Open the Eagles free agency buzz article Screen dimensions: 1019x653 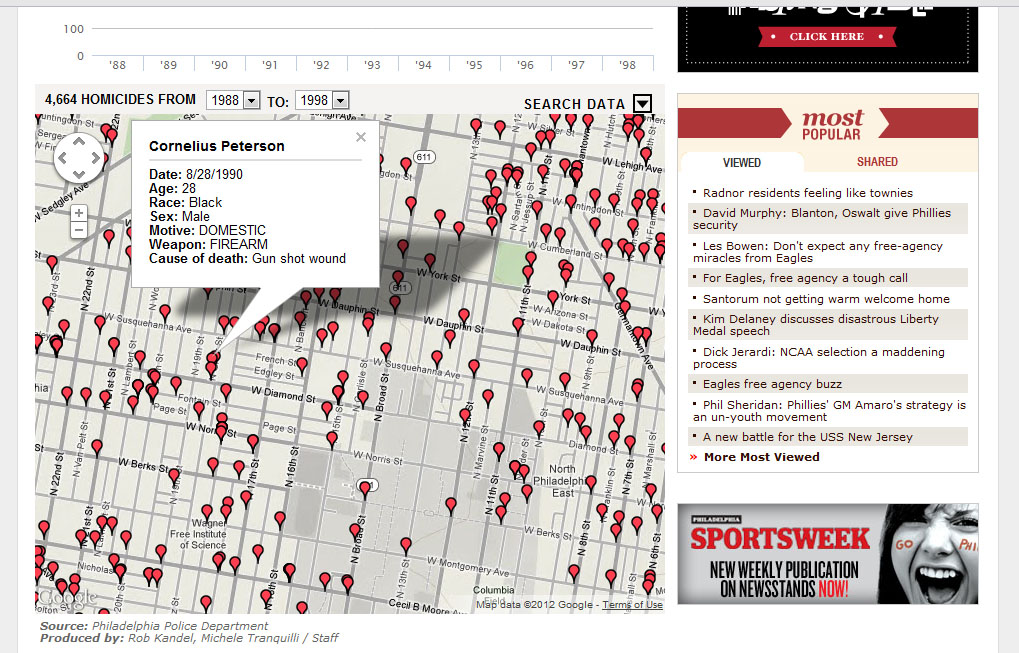[x=772, y=384]
